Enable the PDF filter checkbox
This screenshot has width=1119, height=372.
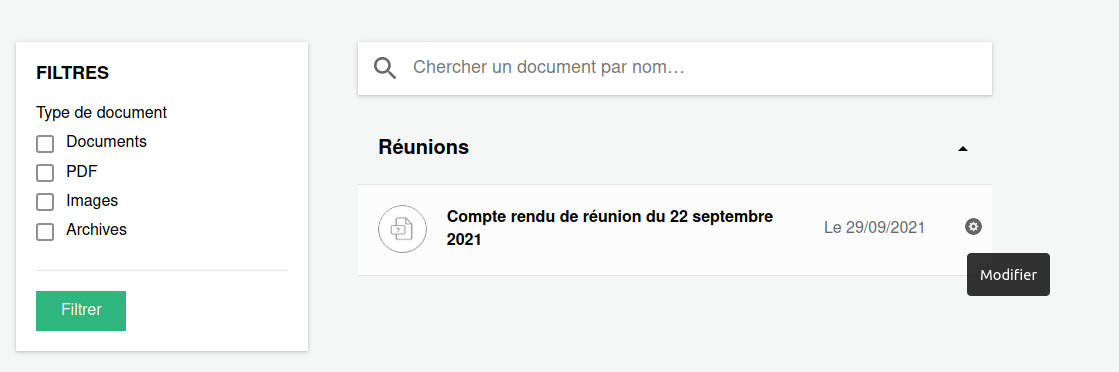click(x=45, y=173)
